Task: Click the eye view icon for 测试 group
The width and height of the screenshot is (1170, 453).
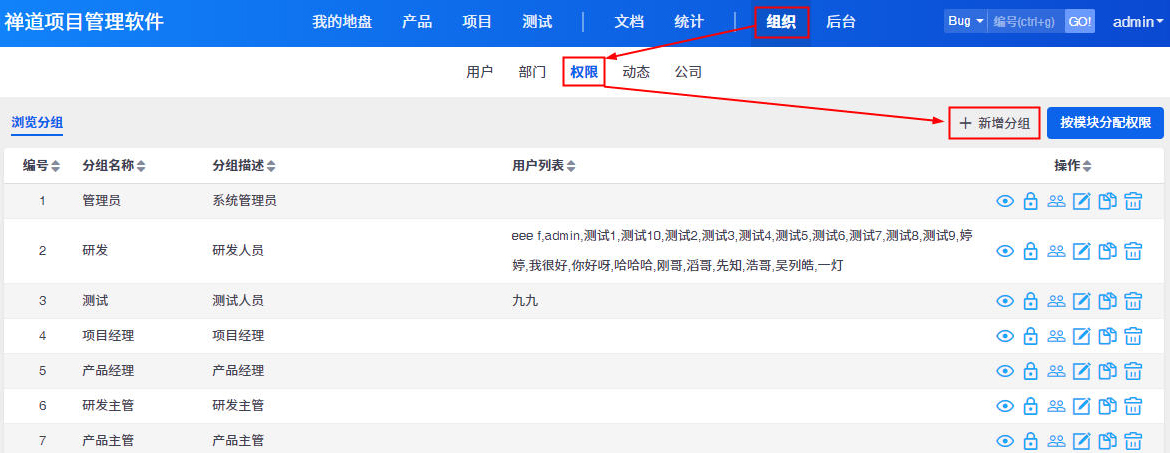Action: (1005, 301)
